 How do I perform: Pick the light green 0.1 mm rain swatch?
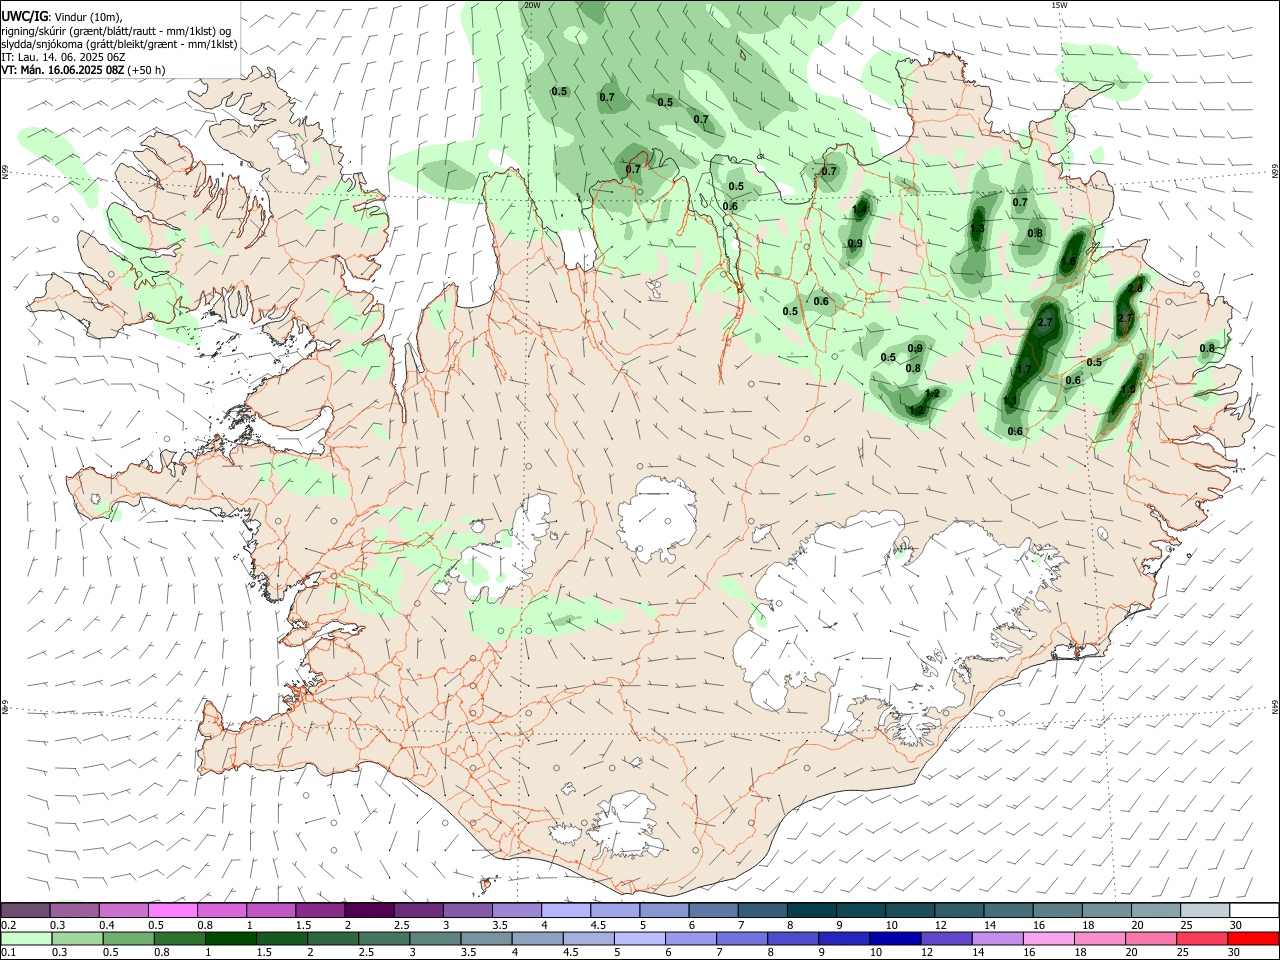coord(25,938)
